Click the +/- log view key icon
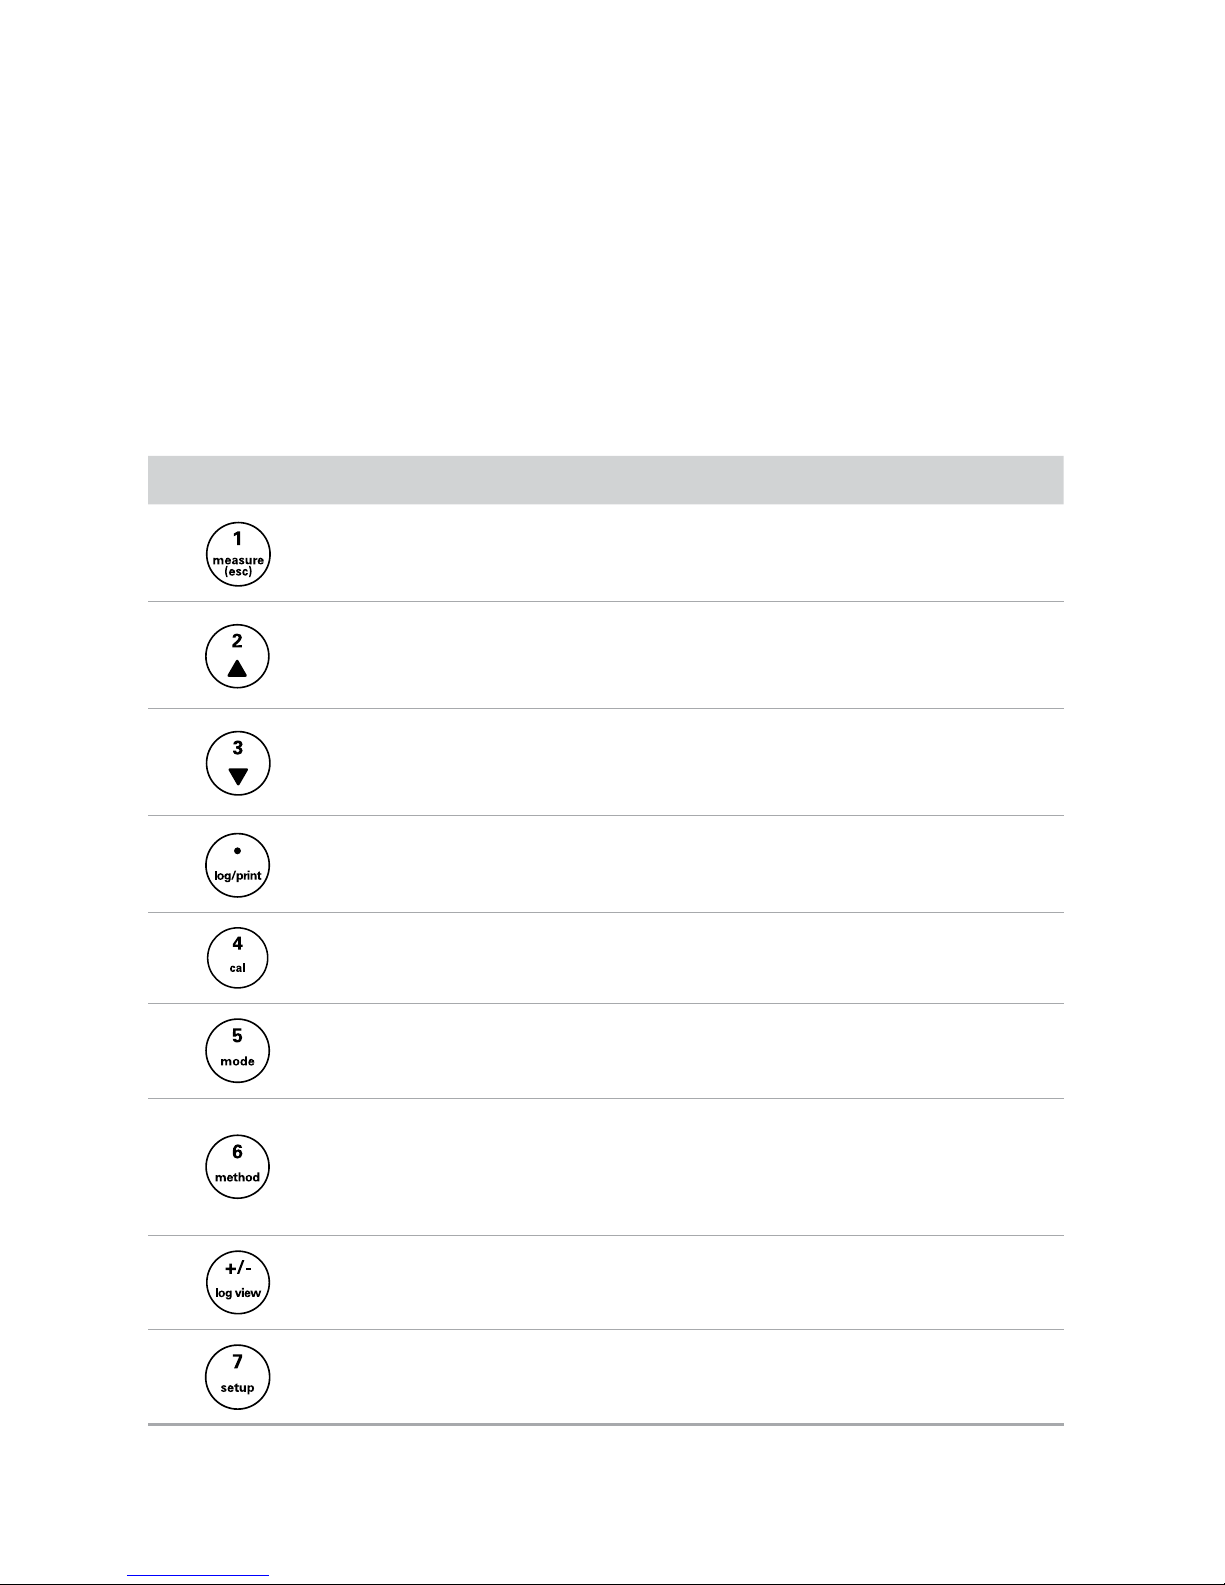1225x1585 pixels. point(238,1282)
